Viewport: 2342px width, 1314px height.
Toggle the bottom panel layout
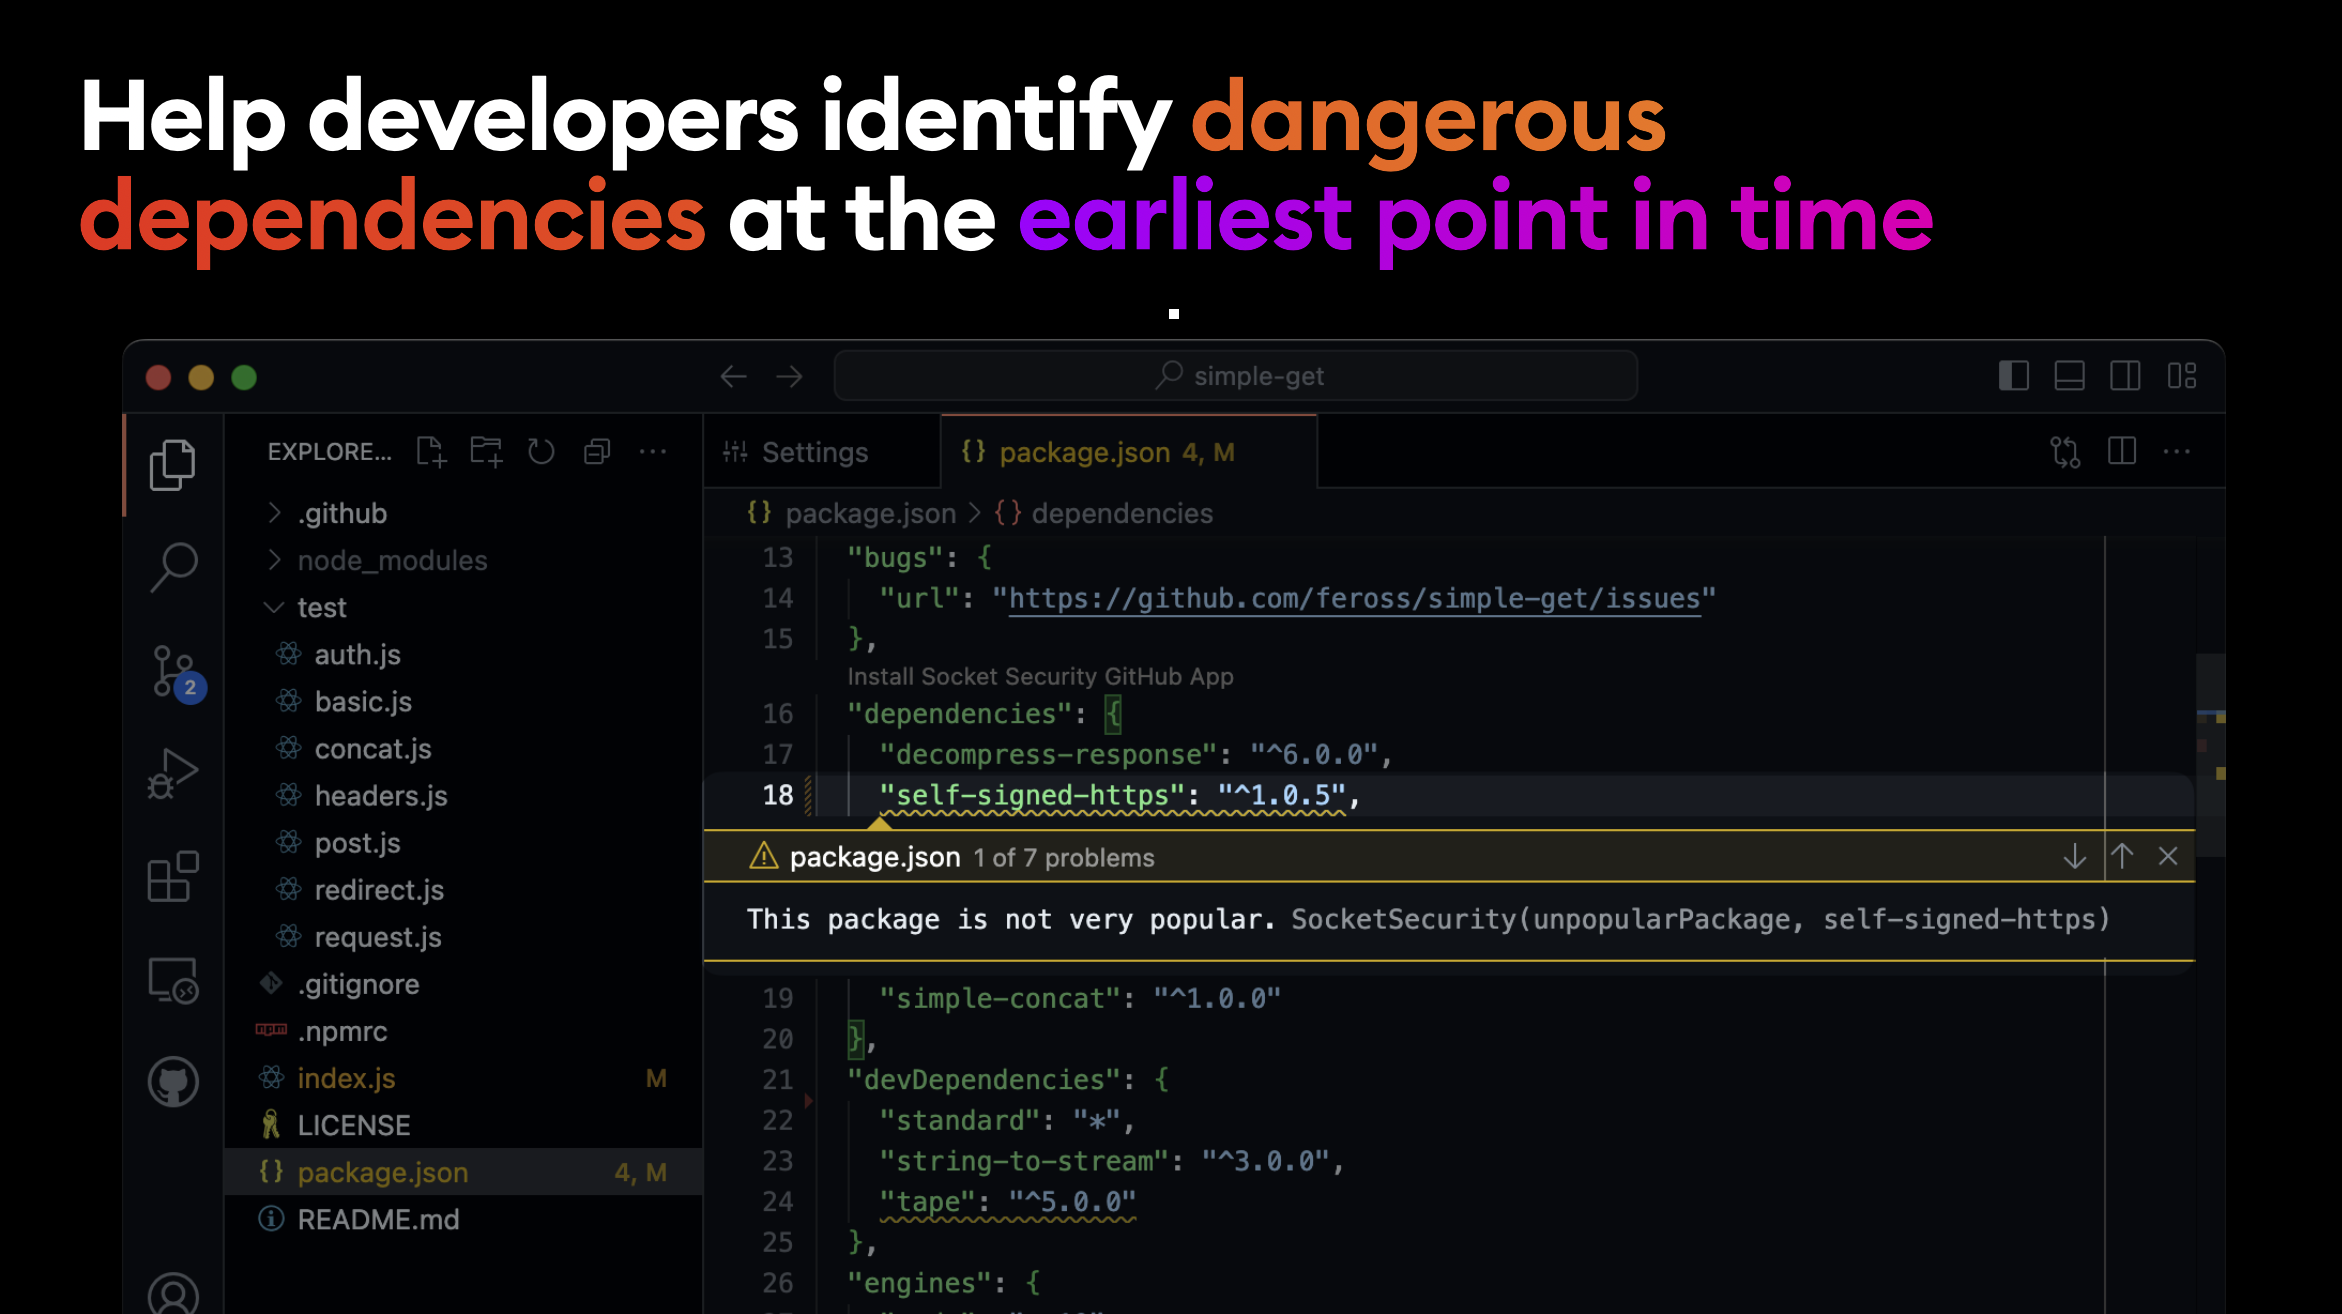click(2069, 376)
